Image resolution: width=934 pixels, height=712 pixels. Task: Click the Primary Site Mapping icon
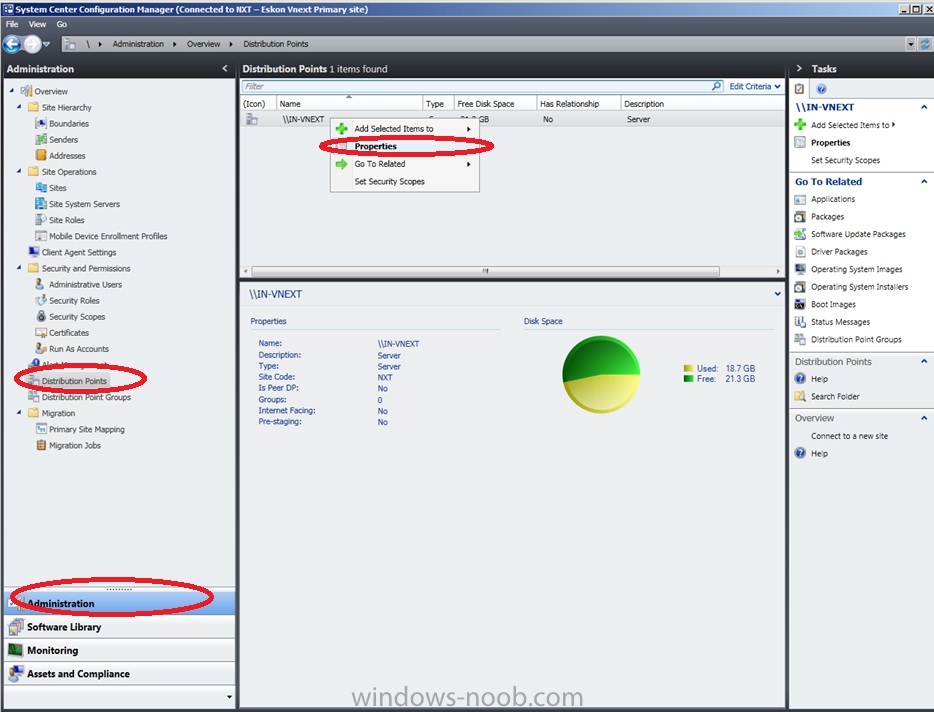(x=41, y=429)
